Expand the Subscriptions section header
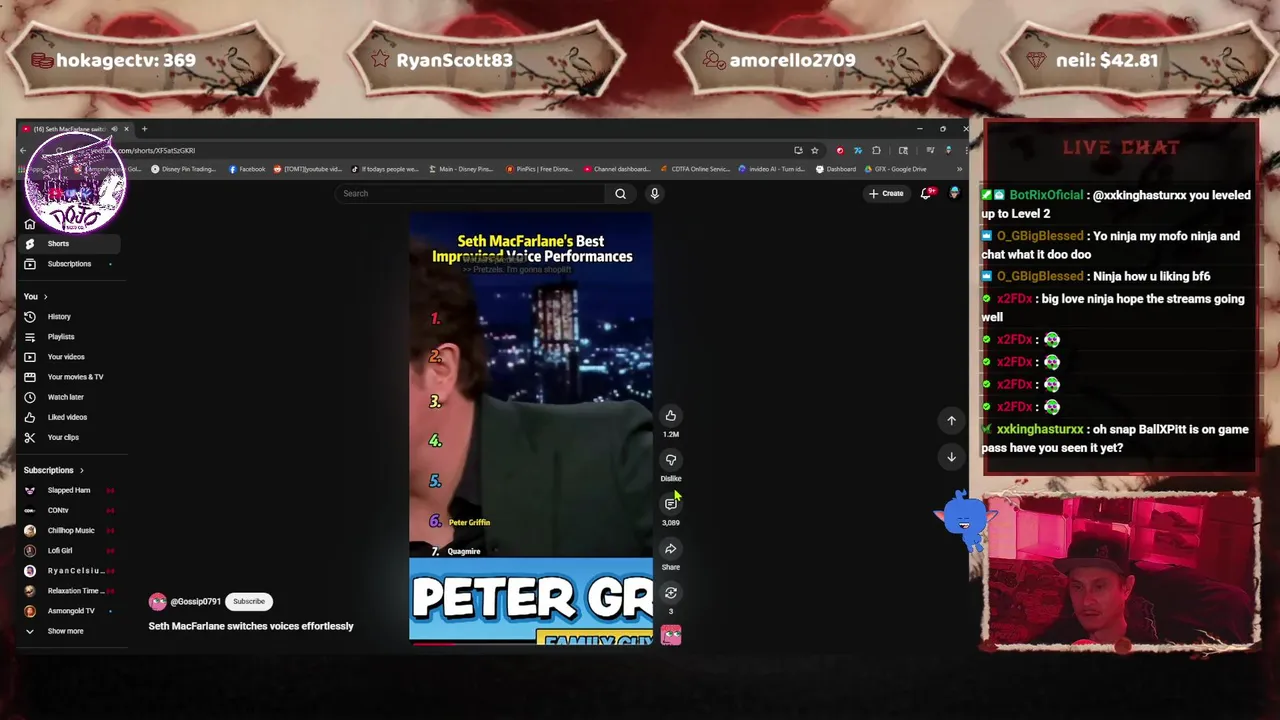 pyautogui.click(x=54, y=470)
